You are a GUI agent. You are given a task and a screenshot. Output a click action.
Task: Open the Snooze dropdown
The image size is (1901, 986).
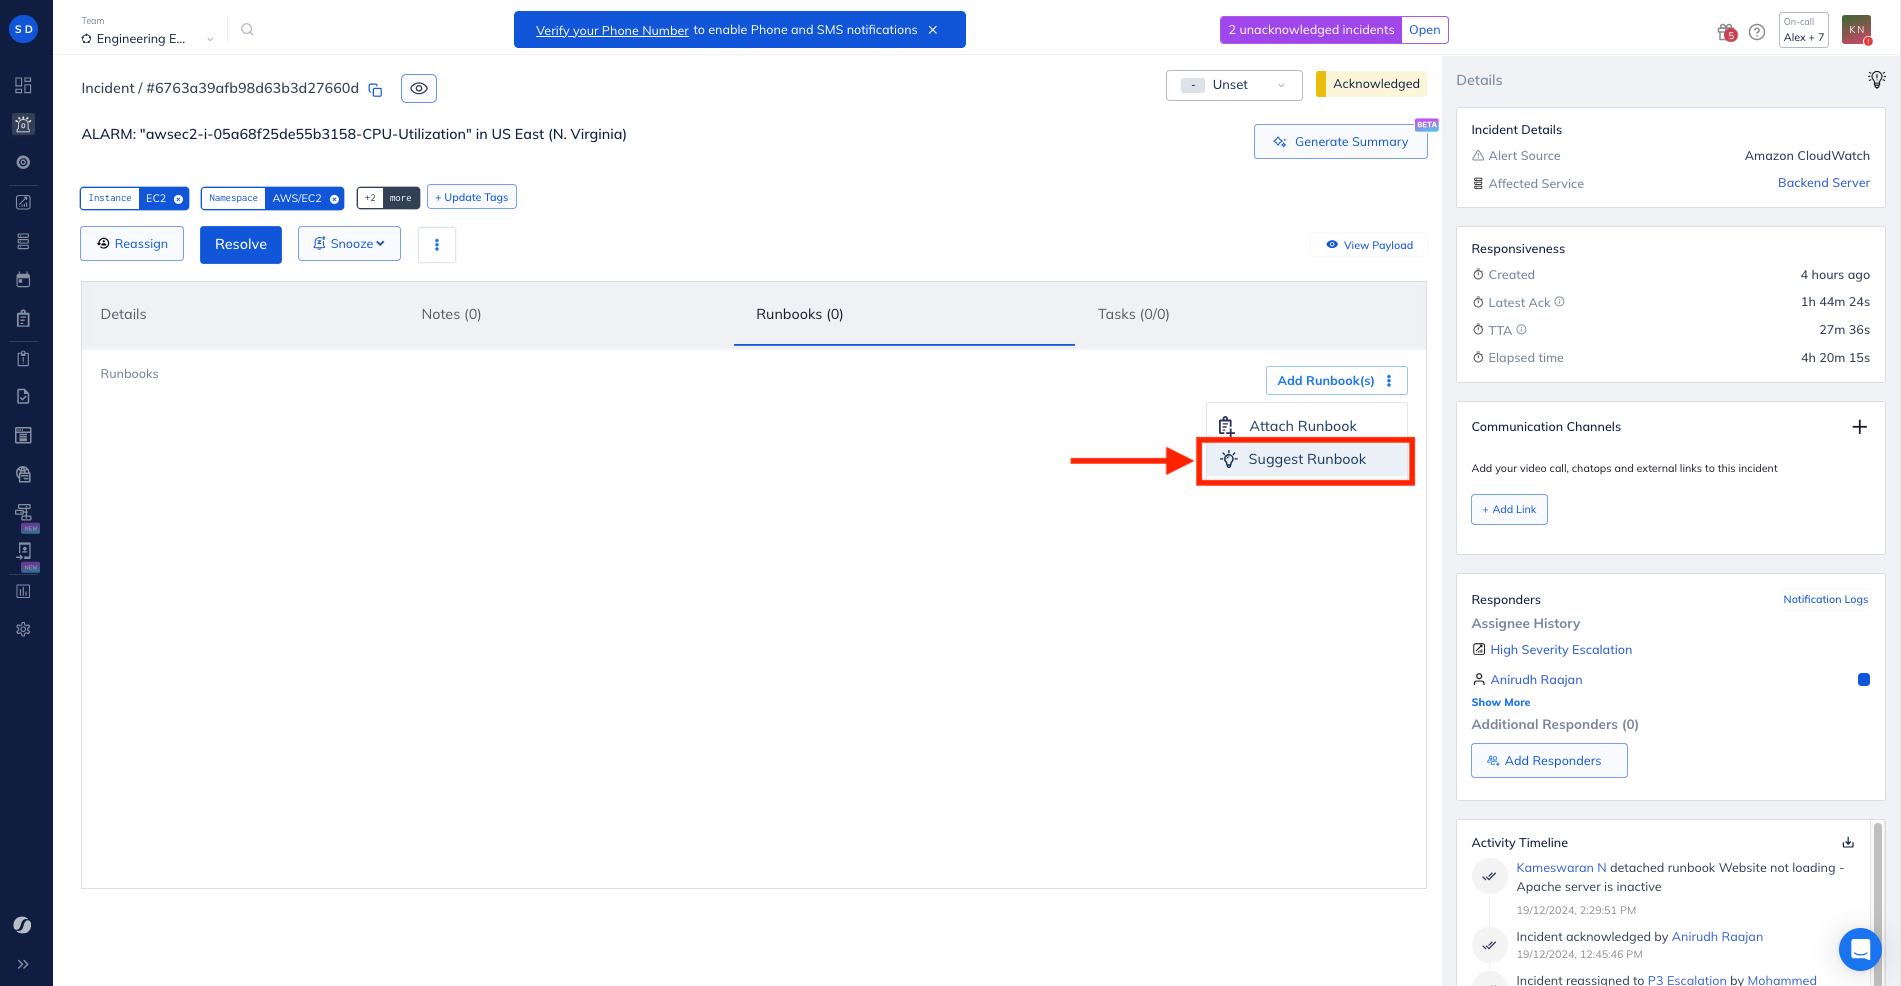pos(349,244)
